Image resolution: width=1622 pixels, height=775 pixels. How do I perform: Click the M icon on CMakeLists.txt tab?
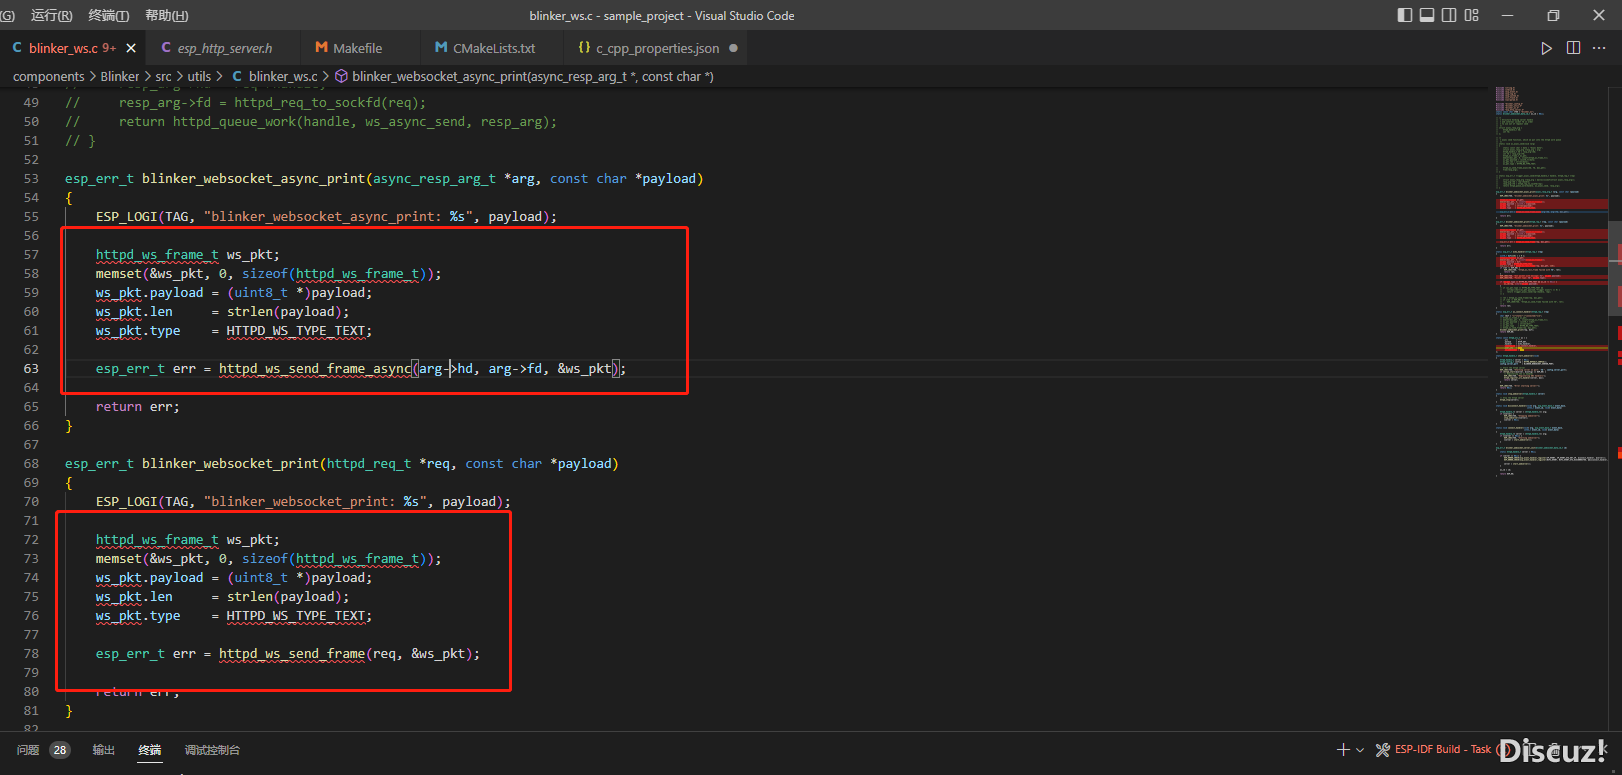[441, 48]
